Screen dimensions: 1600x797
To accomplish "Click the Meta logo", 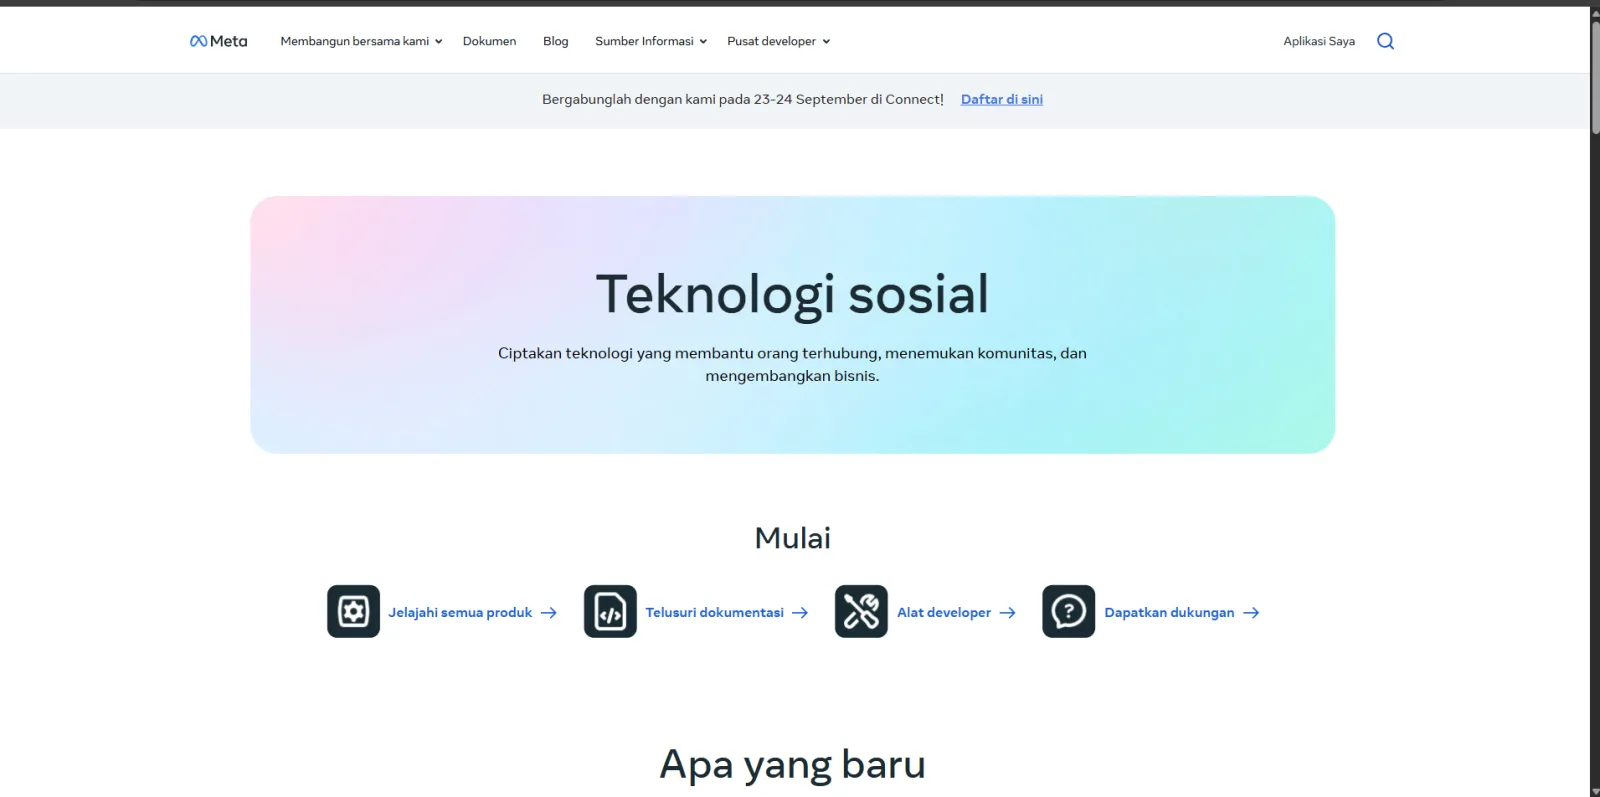I will (x=218, y=41).
